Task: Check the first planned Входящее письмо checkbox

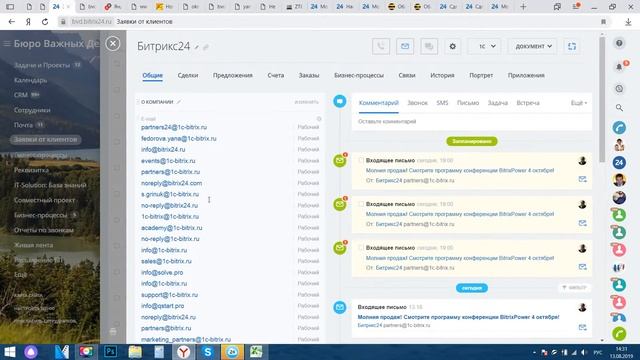Action: click(x=361, y=160)
